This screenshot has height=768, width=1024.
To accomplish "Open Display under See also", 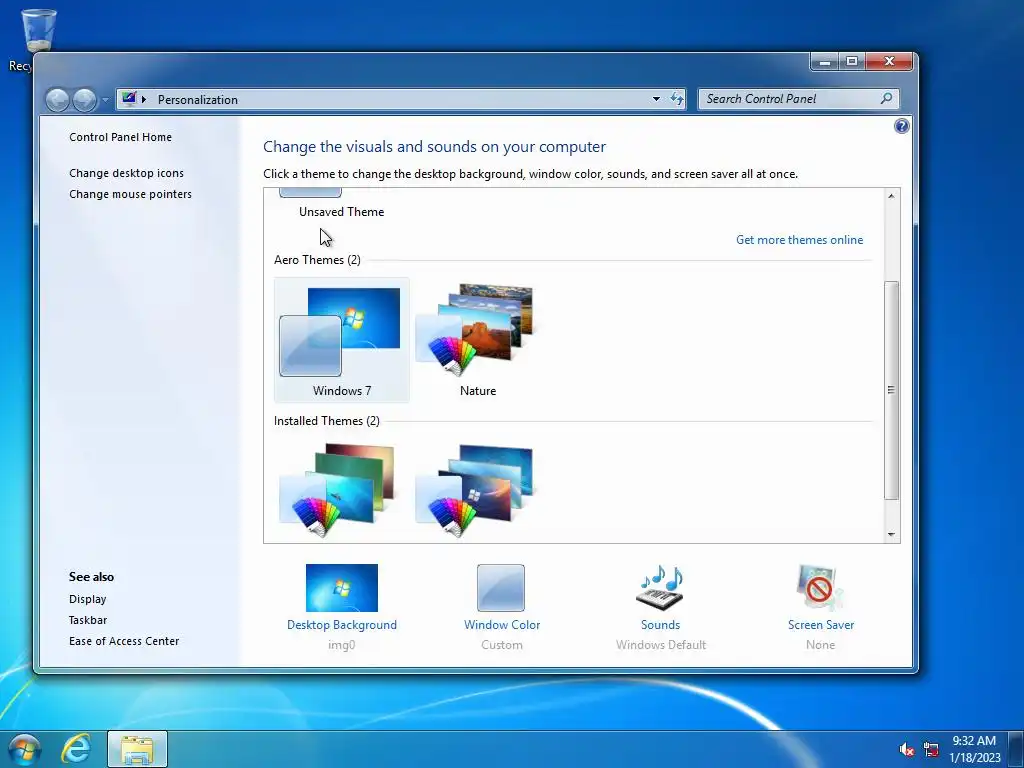I will coord(88,599).
